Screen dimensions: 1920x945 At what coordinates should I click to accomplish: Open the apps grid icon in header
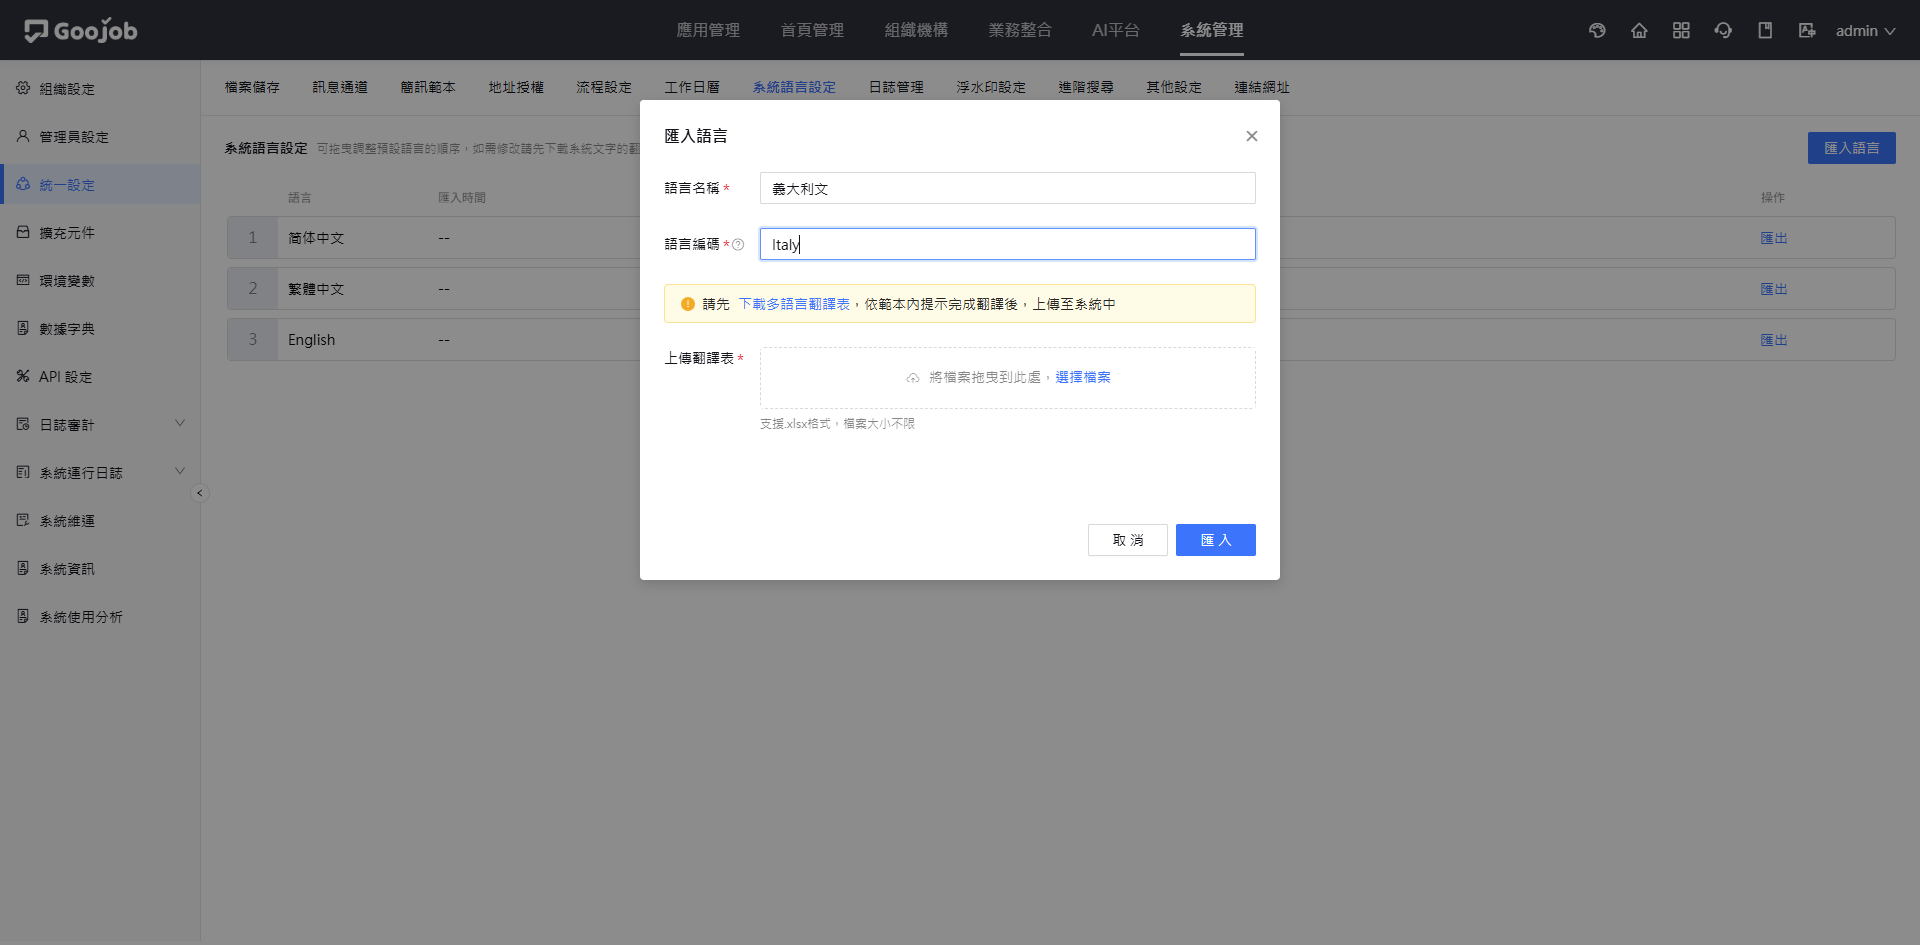(x=1681, y=31)
